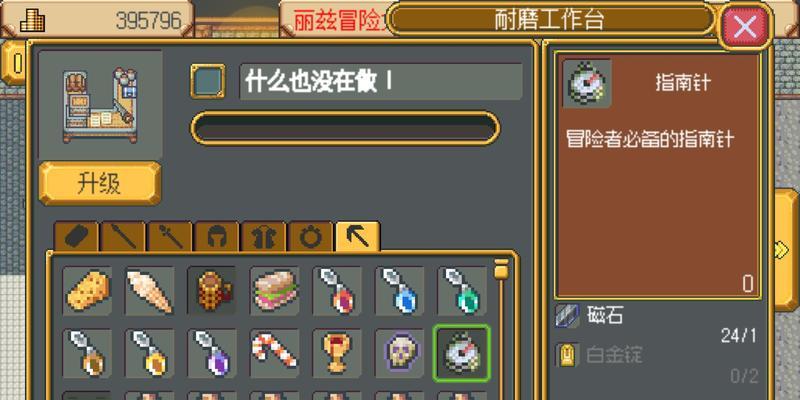
Task: Switch to the armor shirt tab
Action: [264, 237]
